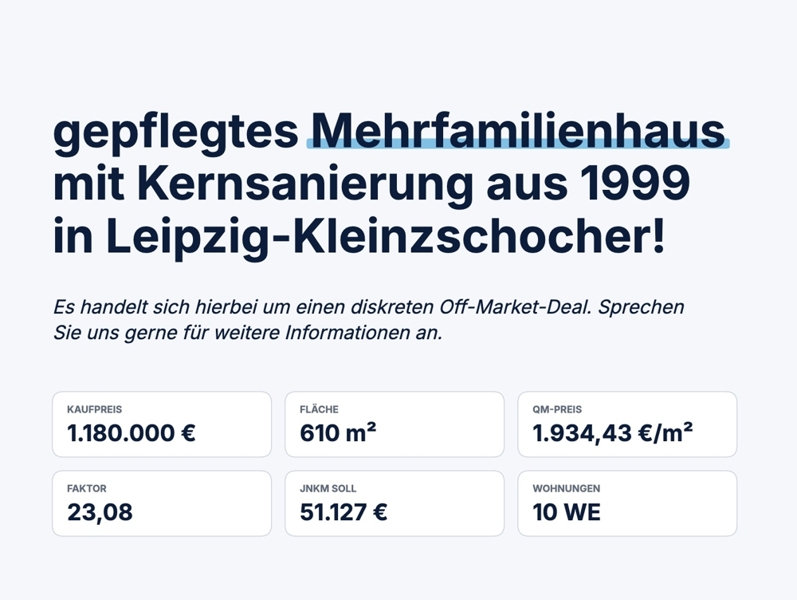Click the highlighted word Mehrfamilienhaus
This screenshot has height=600, width=797.
[x=518, y=131]
